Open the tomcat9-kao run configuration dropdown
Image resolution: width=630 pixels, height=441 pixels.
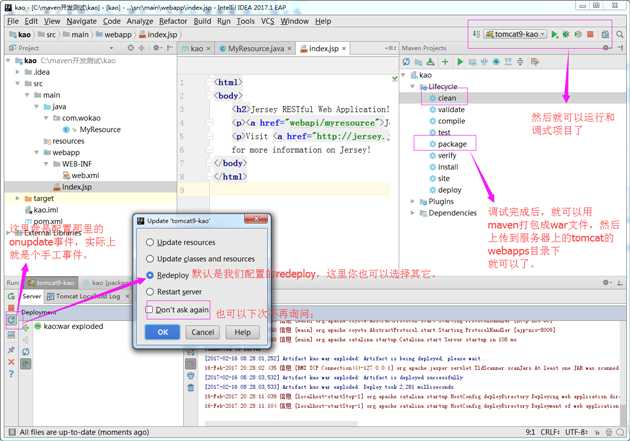tap(516, 35)
